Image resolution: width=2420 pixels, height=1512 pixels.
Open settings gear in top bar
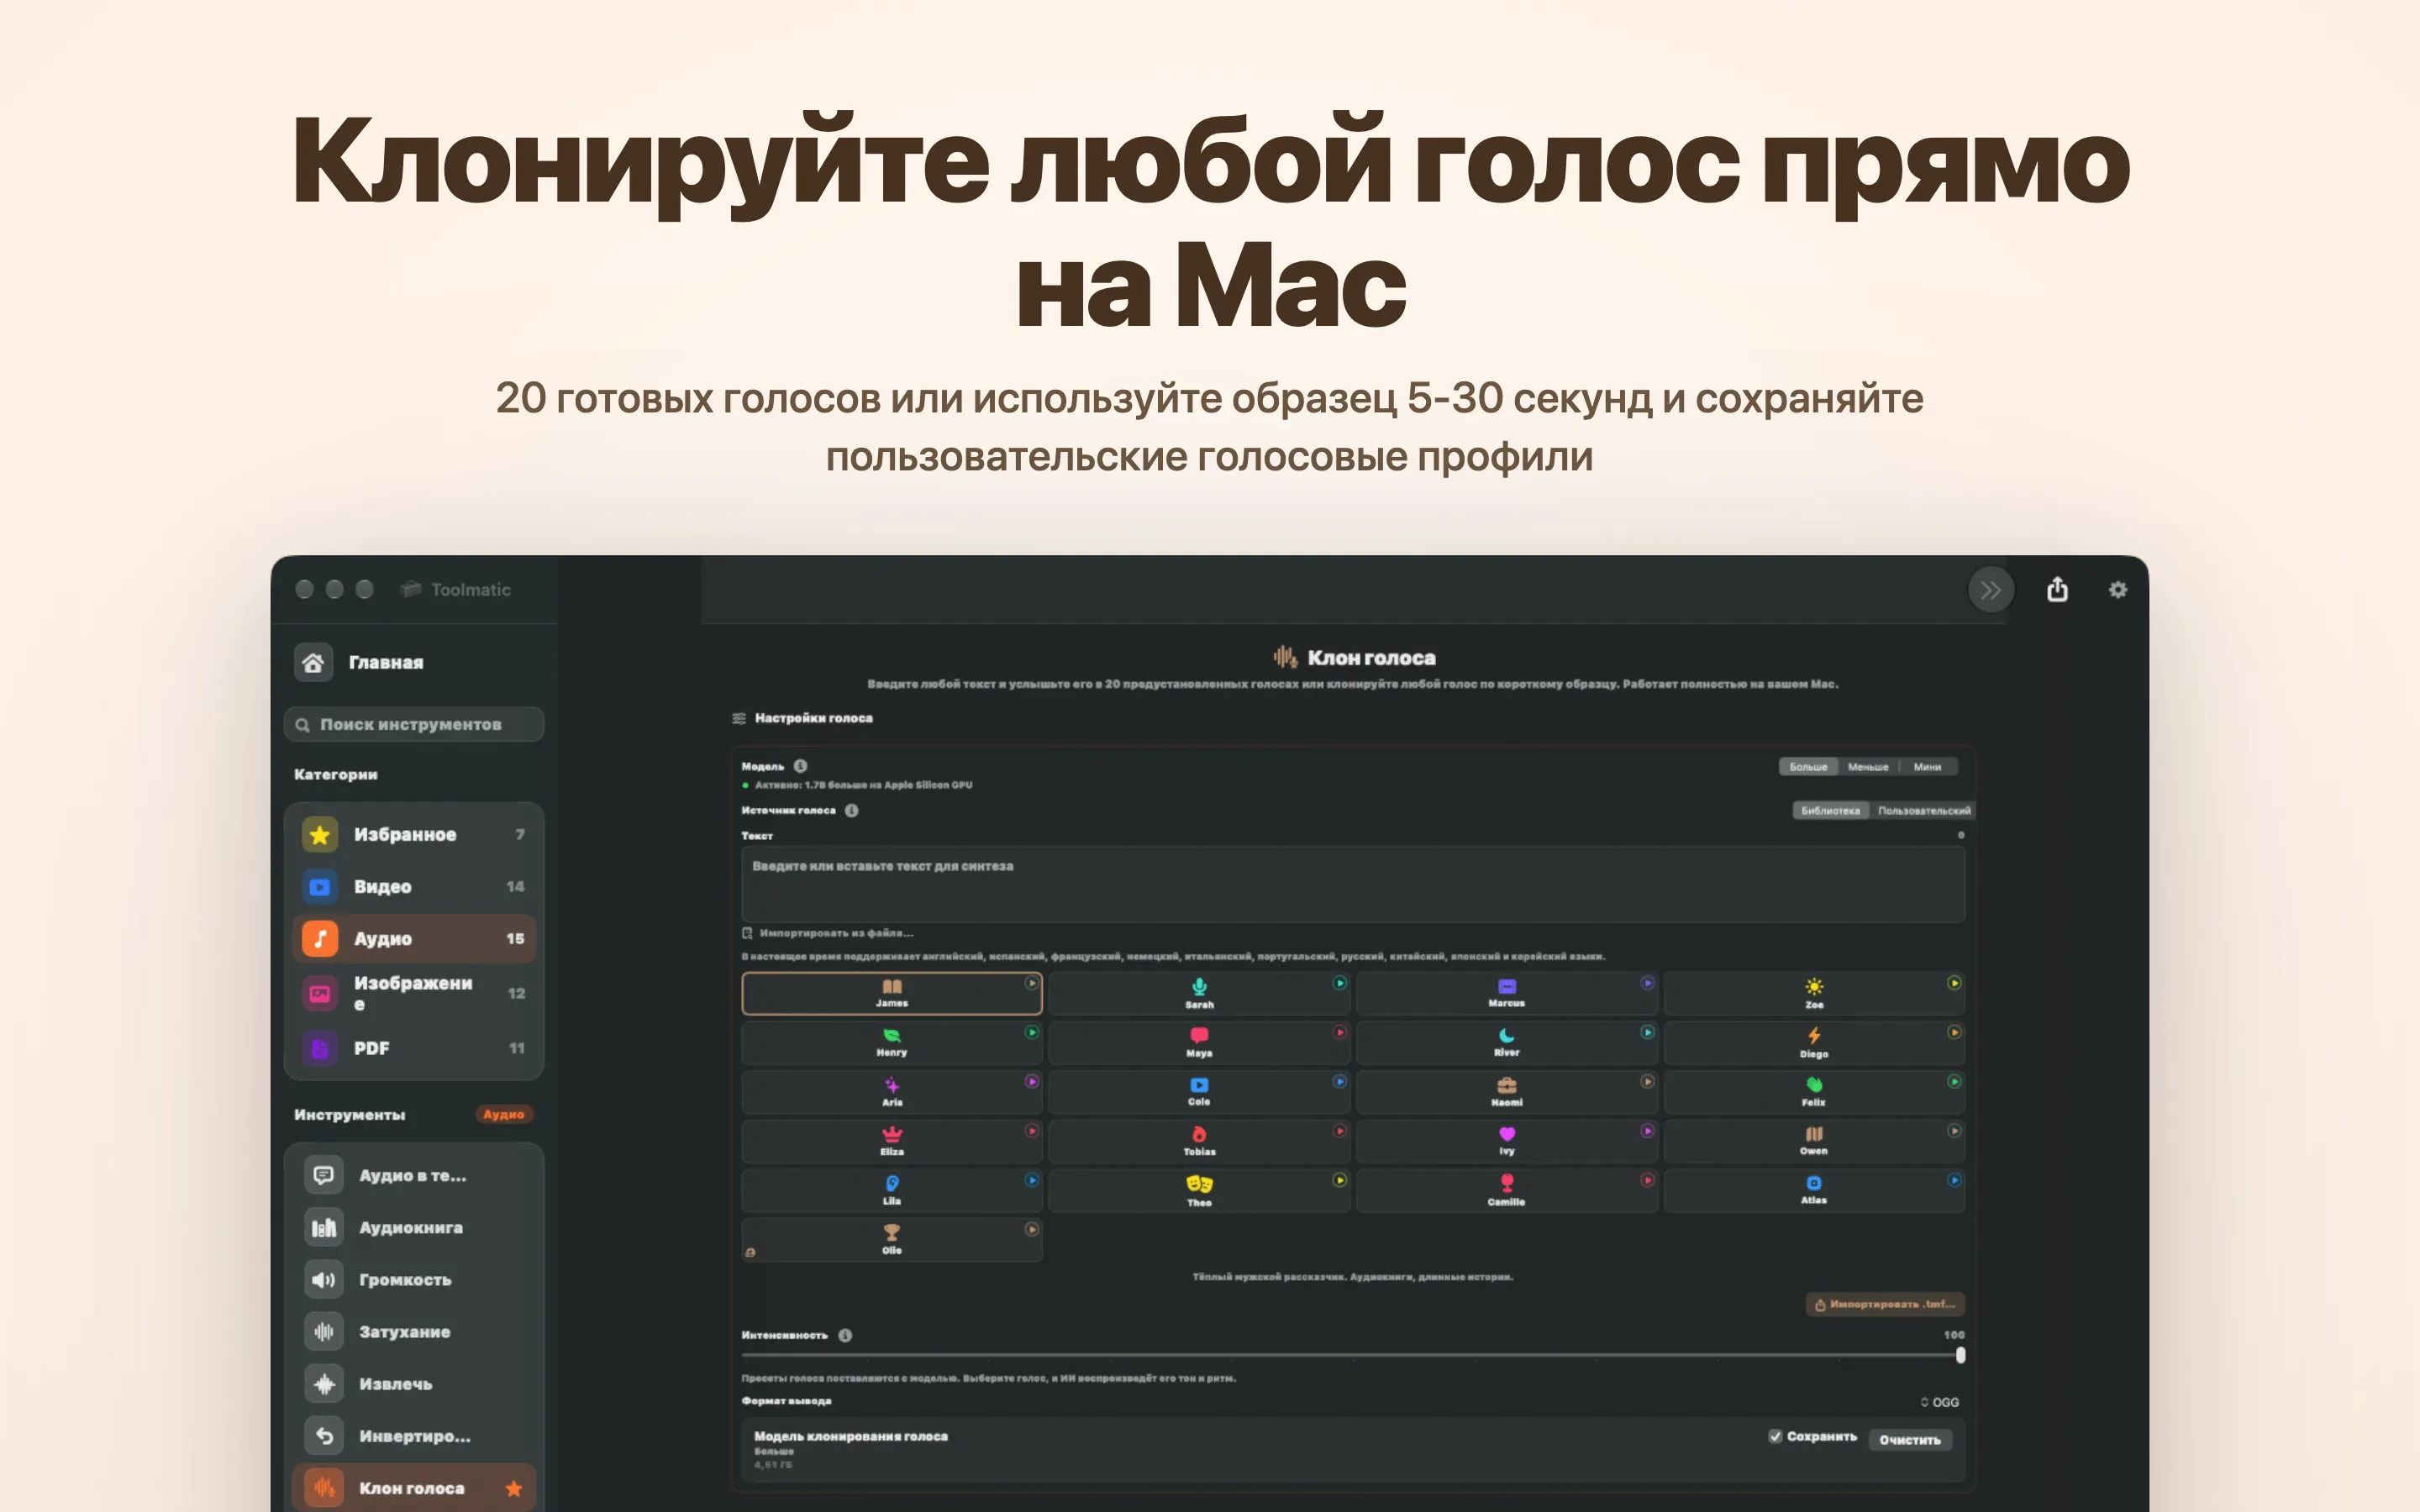pyautogui.click(x=2118, y=590)
